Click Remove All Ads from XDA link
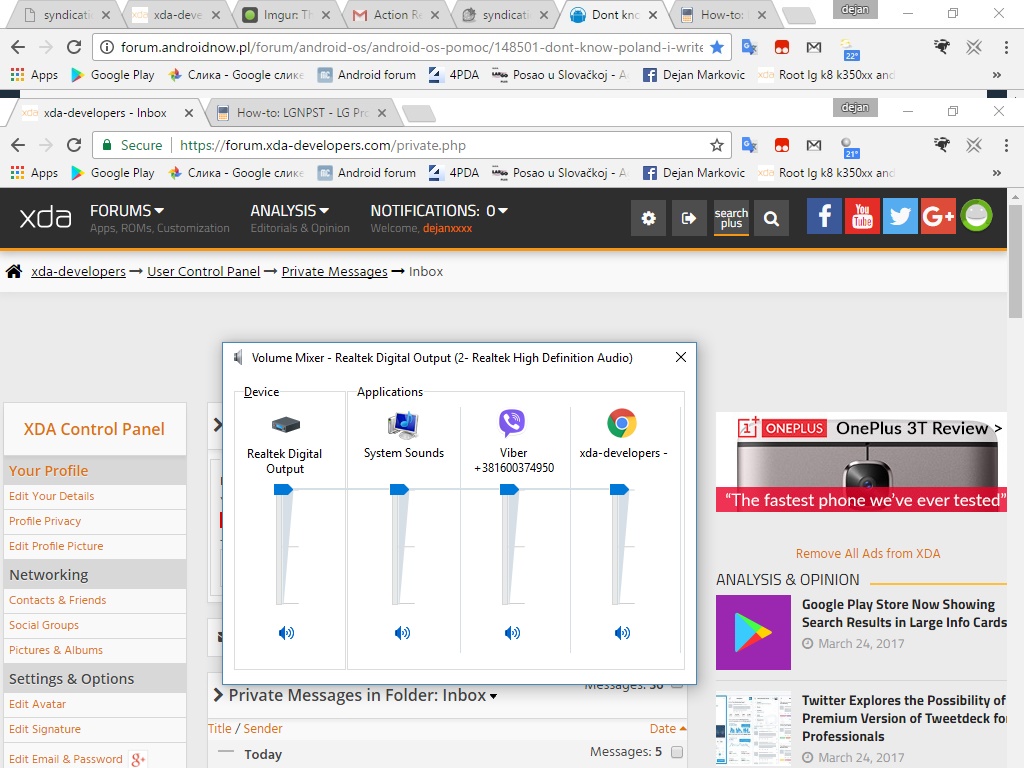Screen dimensions: 1024x768 867,553
